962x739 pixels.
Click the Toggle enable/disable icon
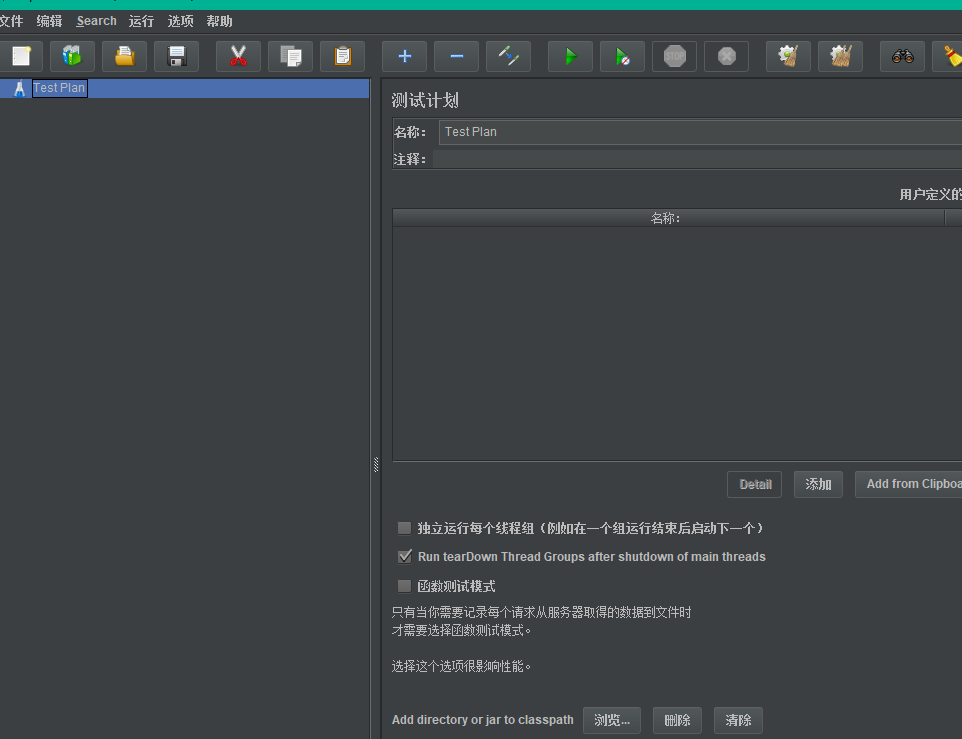click(509, 56)
